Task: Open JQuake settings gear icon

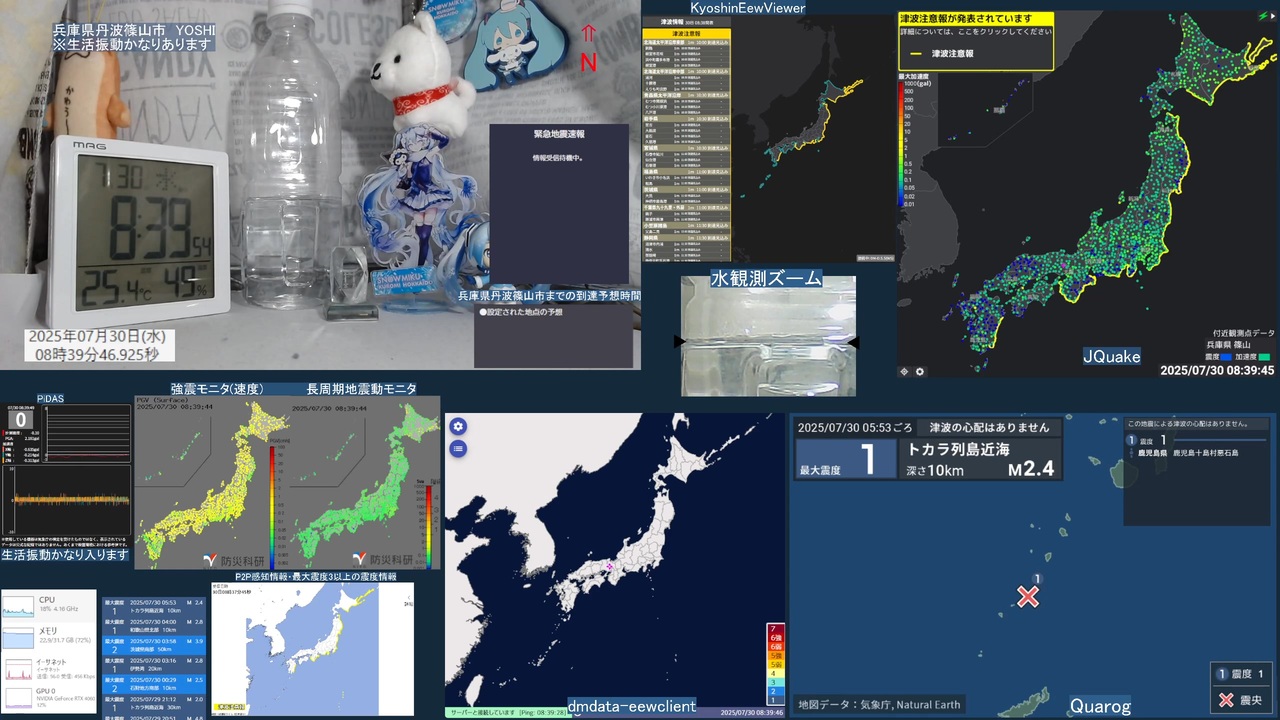Action: (x=920, y=371)
